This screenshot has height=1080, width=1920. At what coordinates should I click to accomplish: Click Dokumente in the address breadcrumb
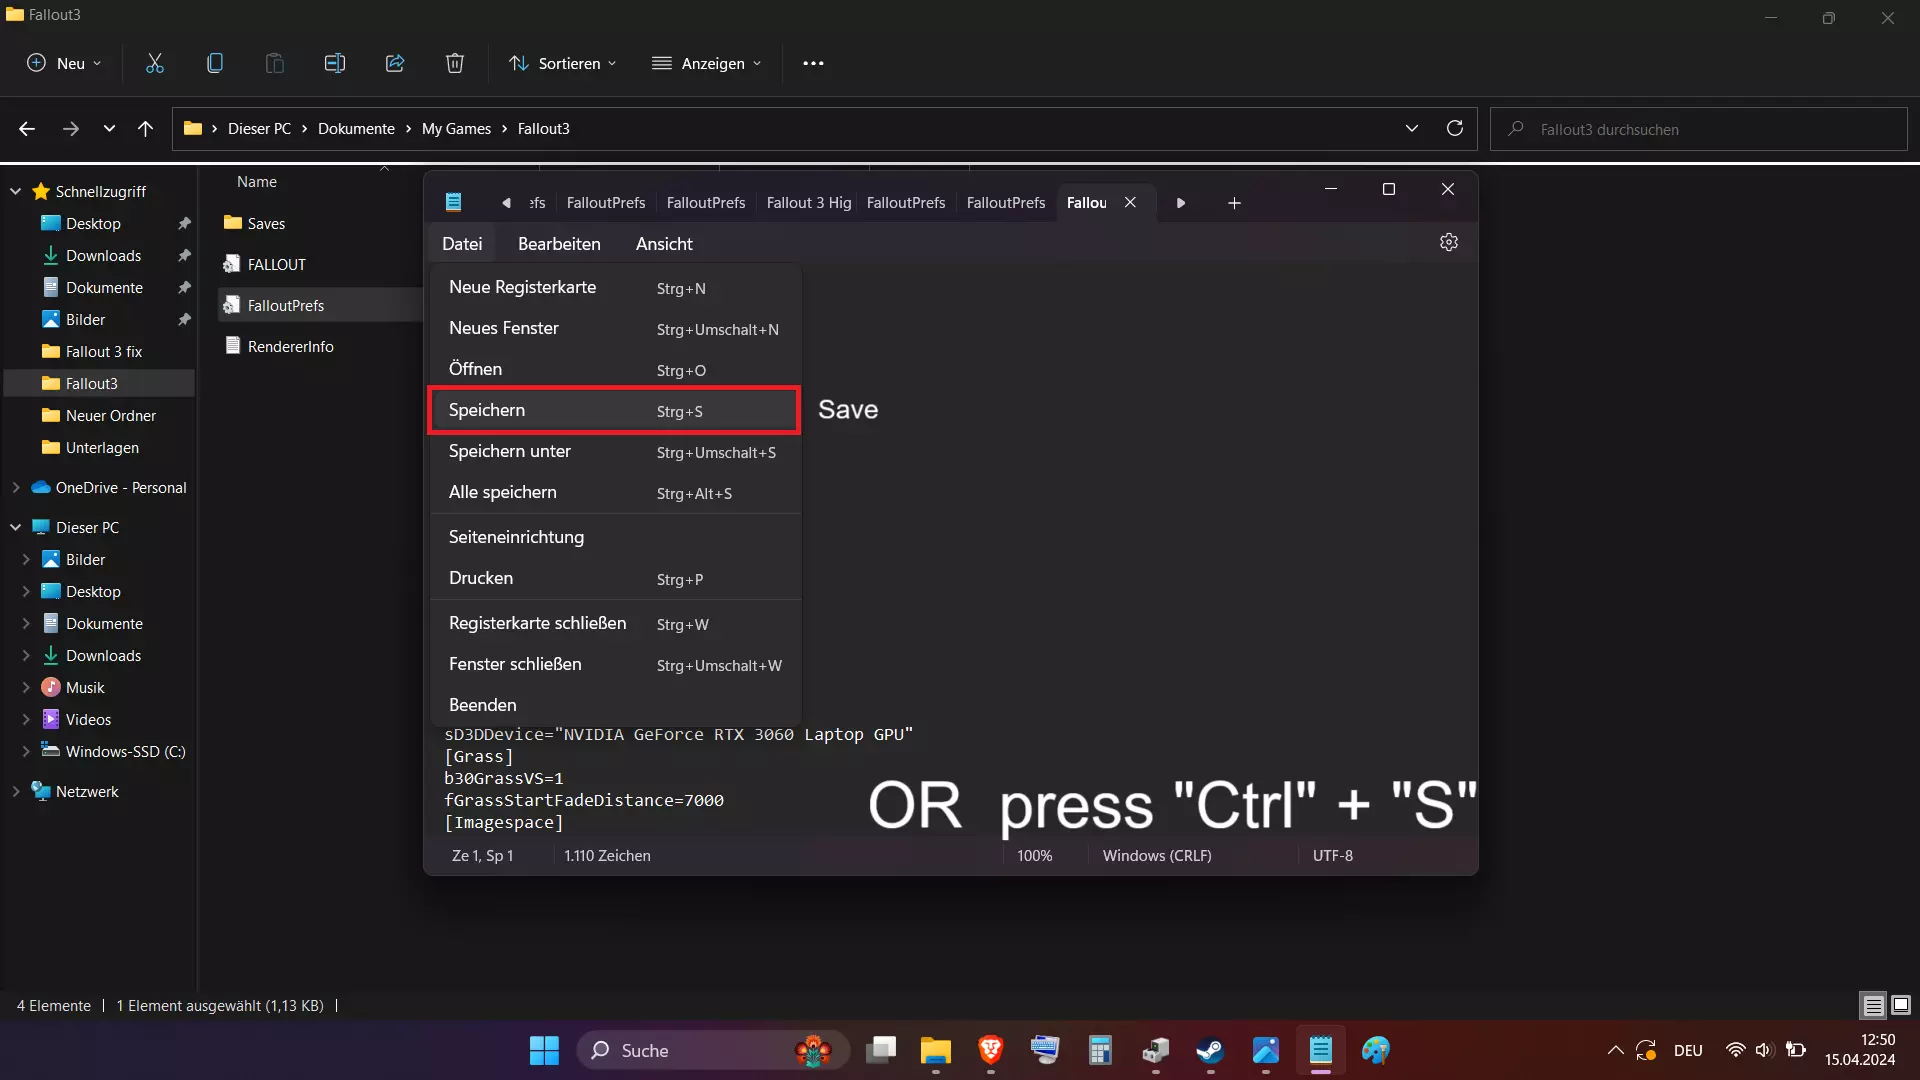point(356,129)
